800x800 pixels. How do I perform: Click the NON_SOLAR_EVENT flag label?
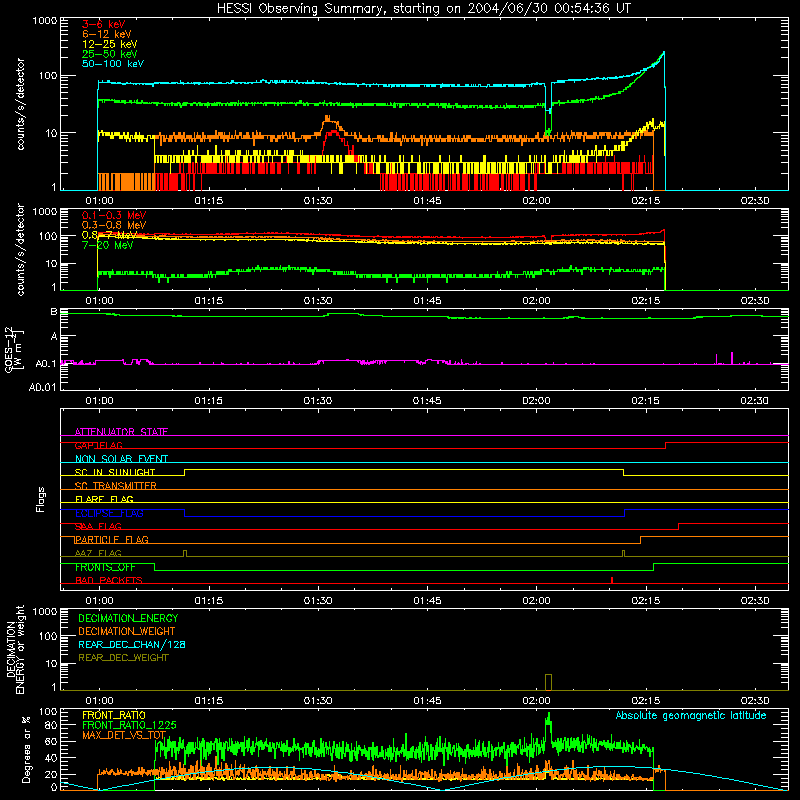pyautogui.click(x=121, y=459)
